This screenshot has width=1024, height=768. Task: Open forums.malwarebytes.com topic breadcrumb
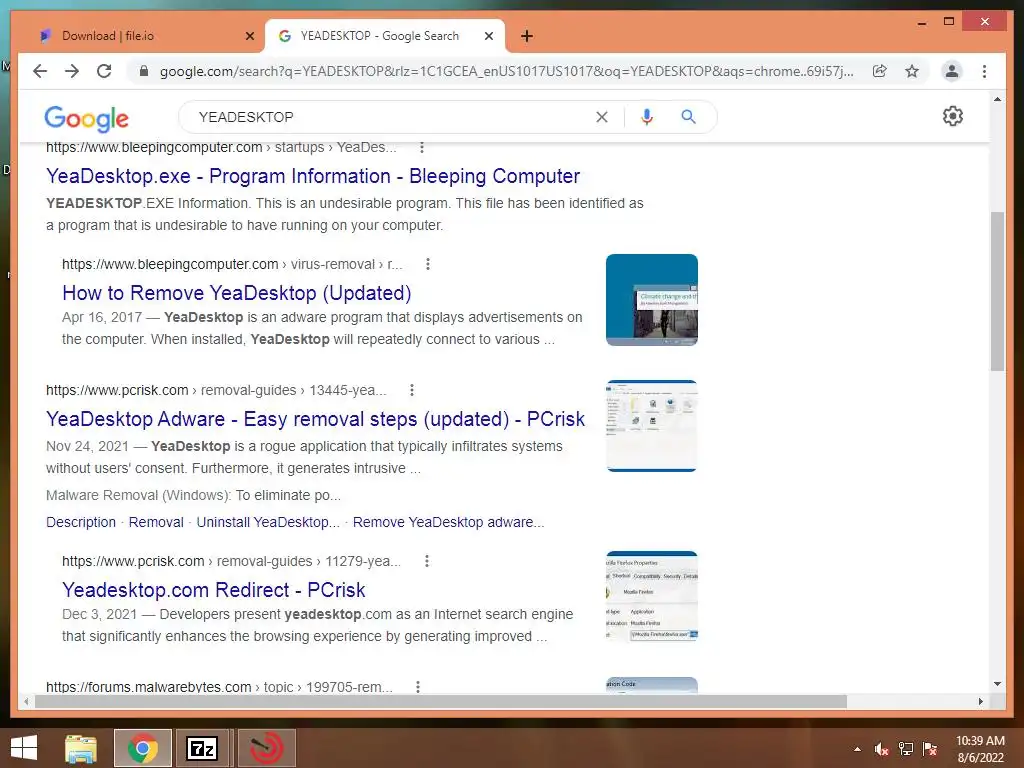(x=219, y=687)
